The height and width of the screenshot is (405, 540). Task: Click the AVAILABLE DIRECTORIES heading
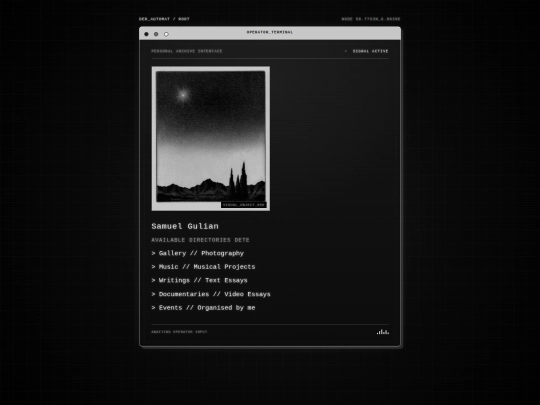coord(200,240)
